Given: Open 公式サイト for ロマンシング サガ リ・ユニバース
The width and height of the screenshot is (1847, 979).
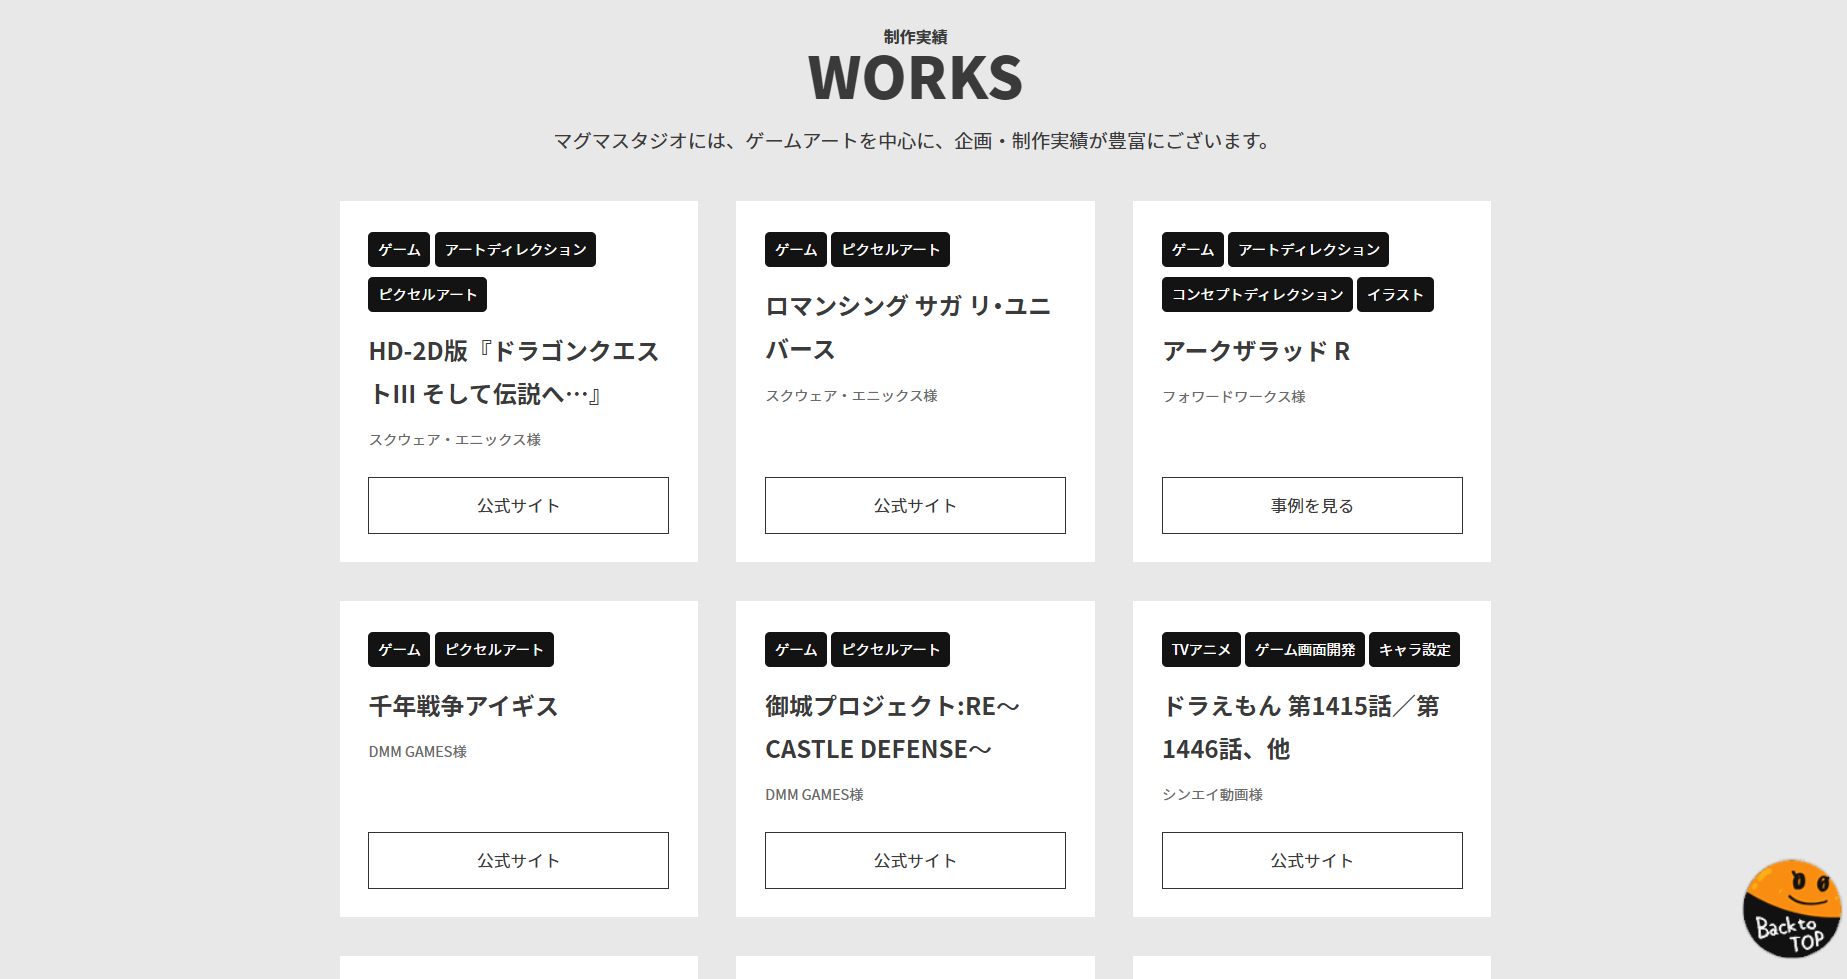Looking at the screenshot, I should [915, 505].
